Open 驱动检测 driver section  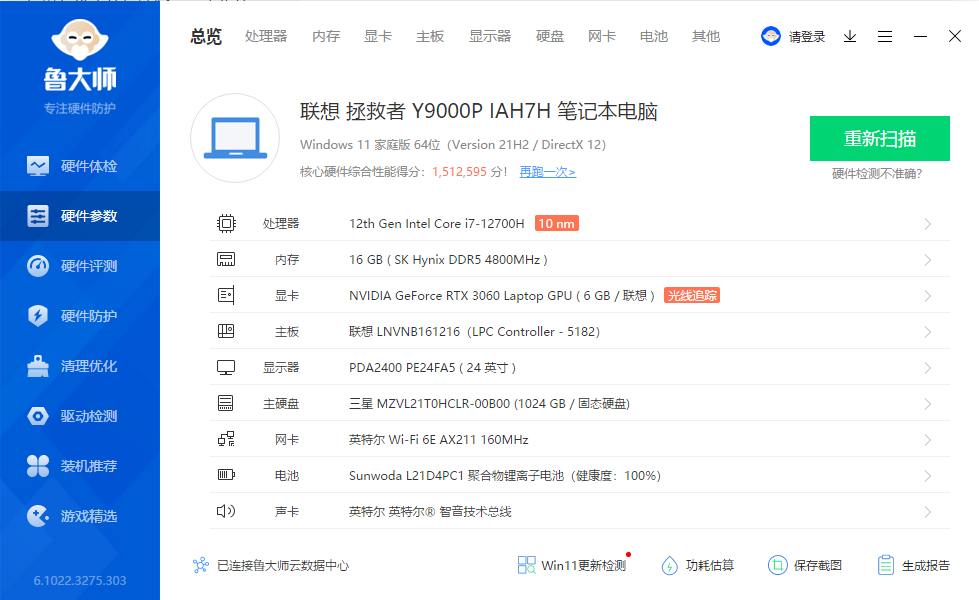(x=80, y=416)
